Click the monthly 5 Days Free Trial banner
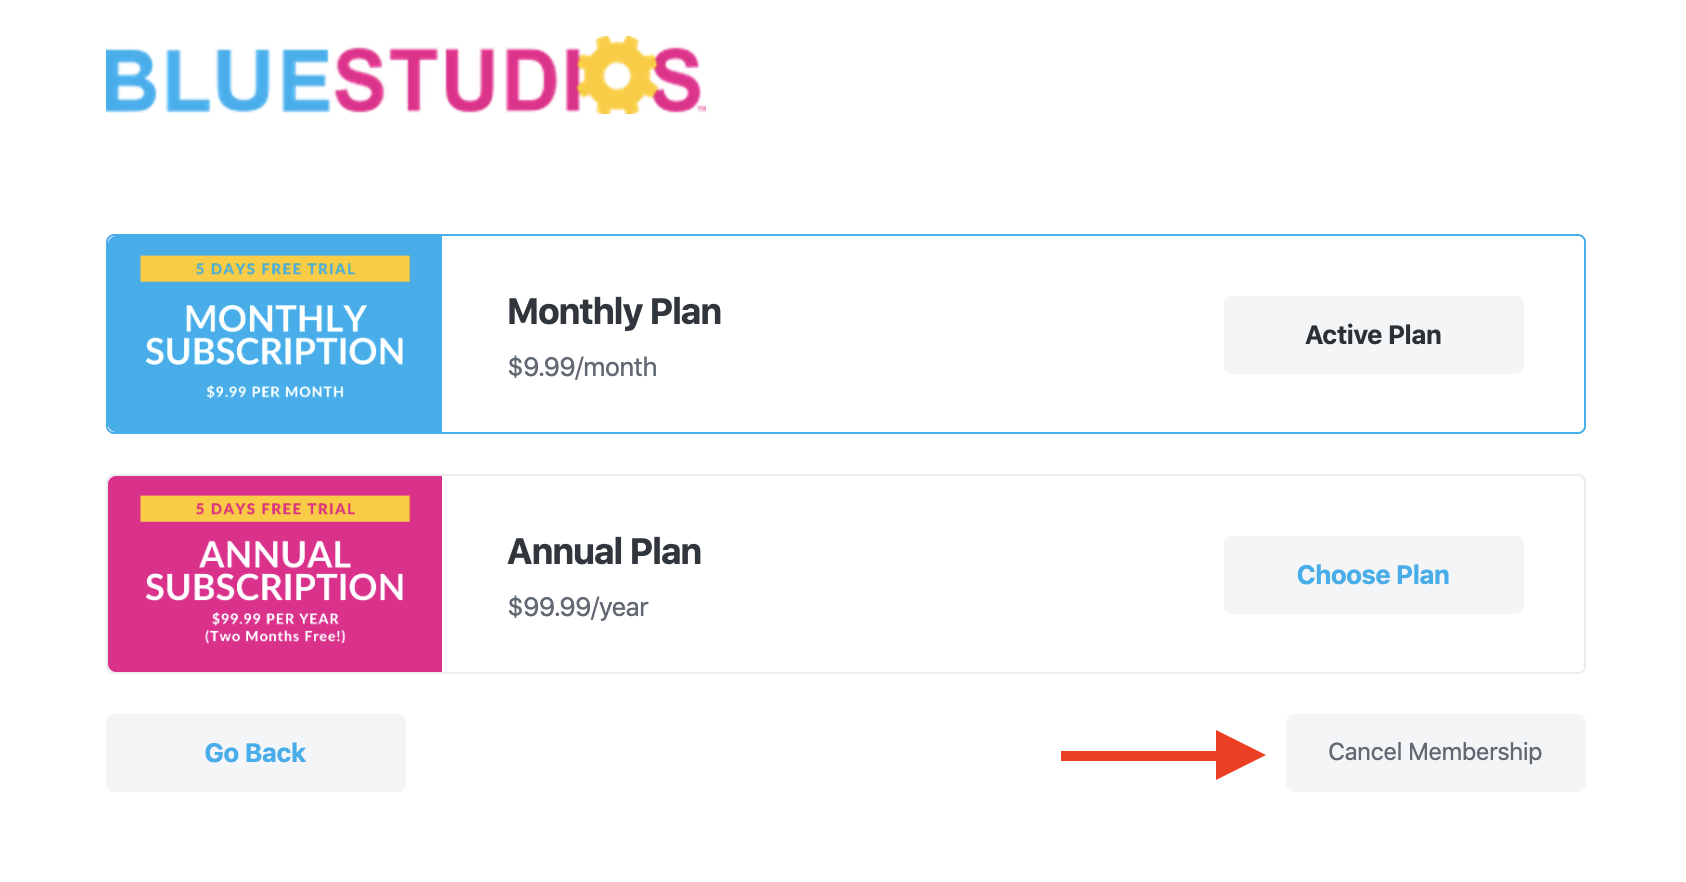This screenshot has height=882, width=1686. 275,269
